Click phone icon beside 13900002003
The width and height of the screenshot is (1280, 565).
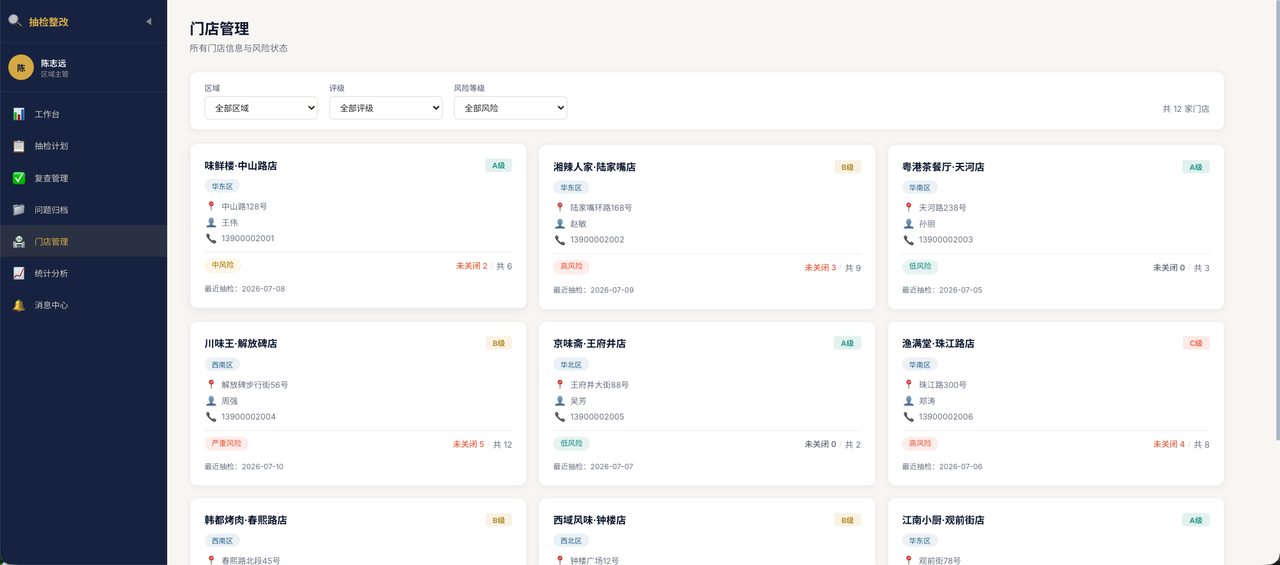click(x=908, y=240)
